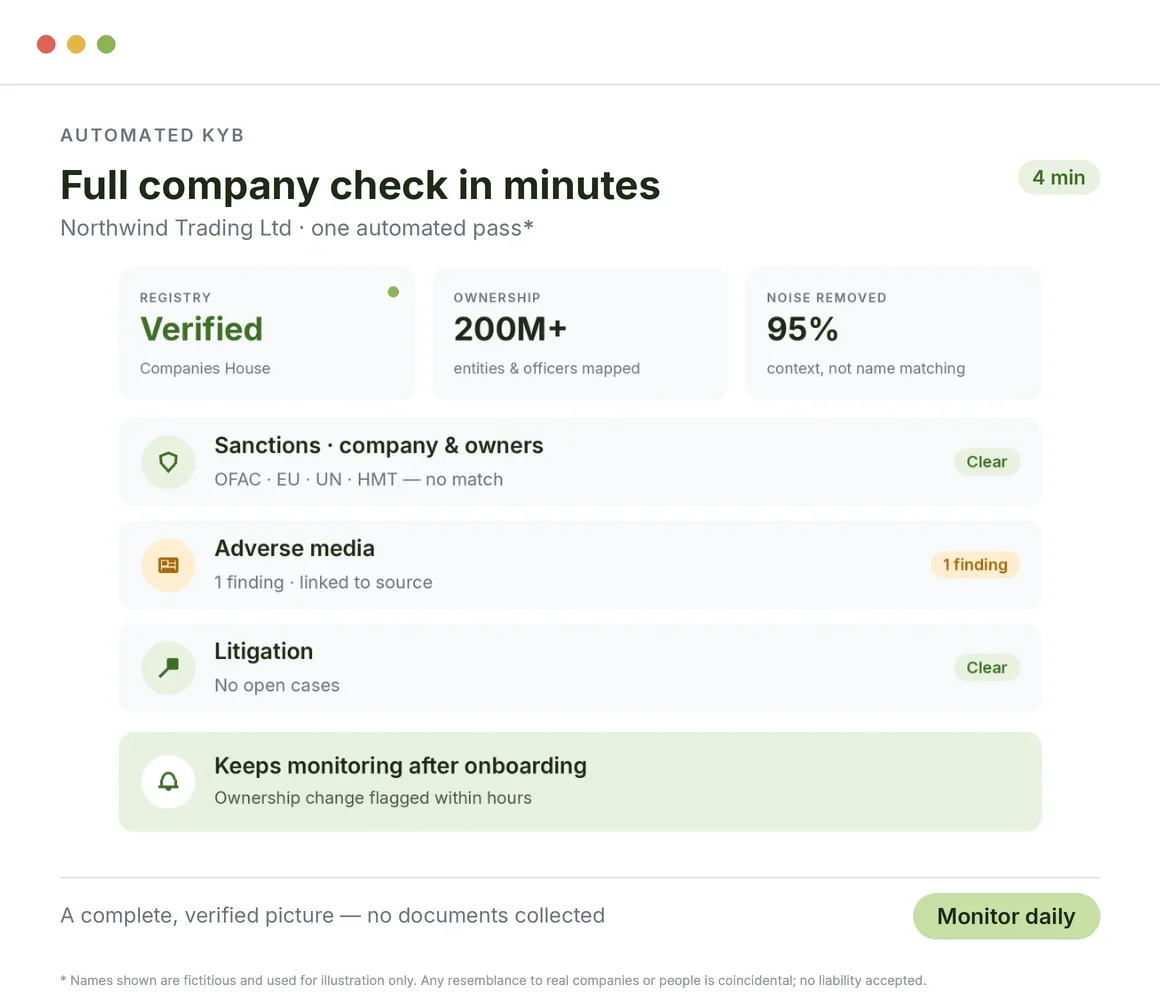Click the Clear badge on Sanctions row
This screenshot has width=1160, height=1000.
pos(987,462)
